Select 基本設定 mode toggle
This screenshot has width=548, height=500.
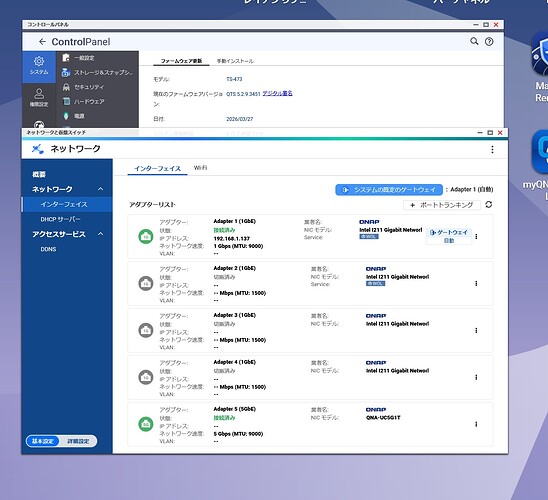43,441
